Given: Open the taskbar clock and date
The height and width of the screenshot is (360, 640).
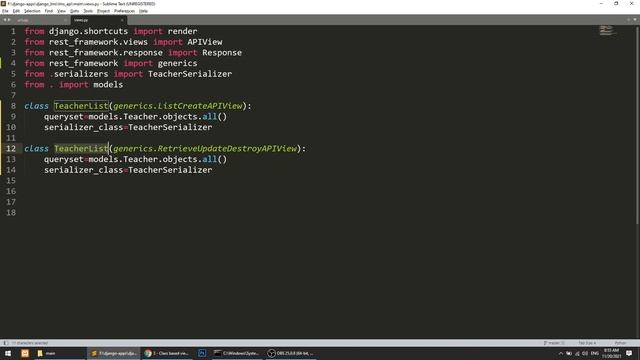Looking at the screenshot, I should tap(611, 353).
